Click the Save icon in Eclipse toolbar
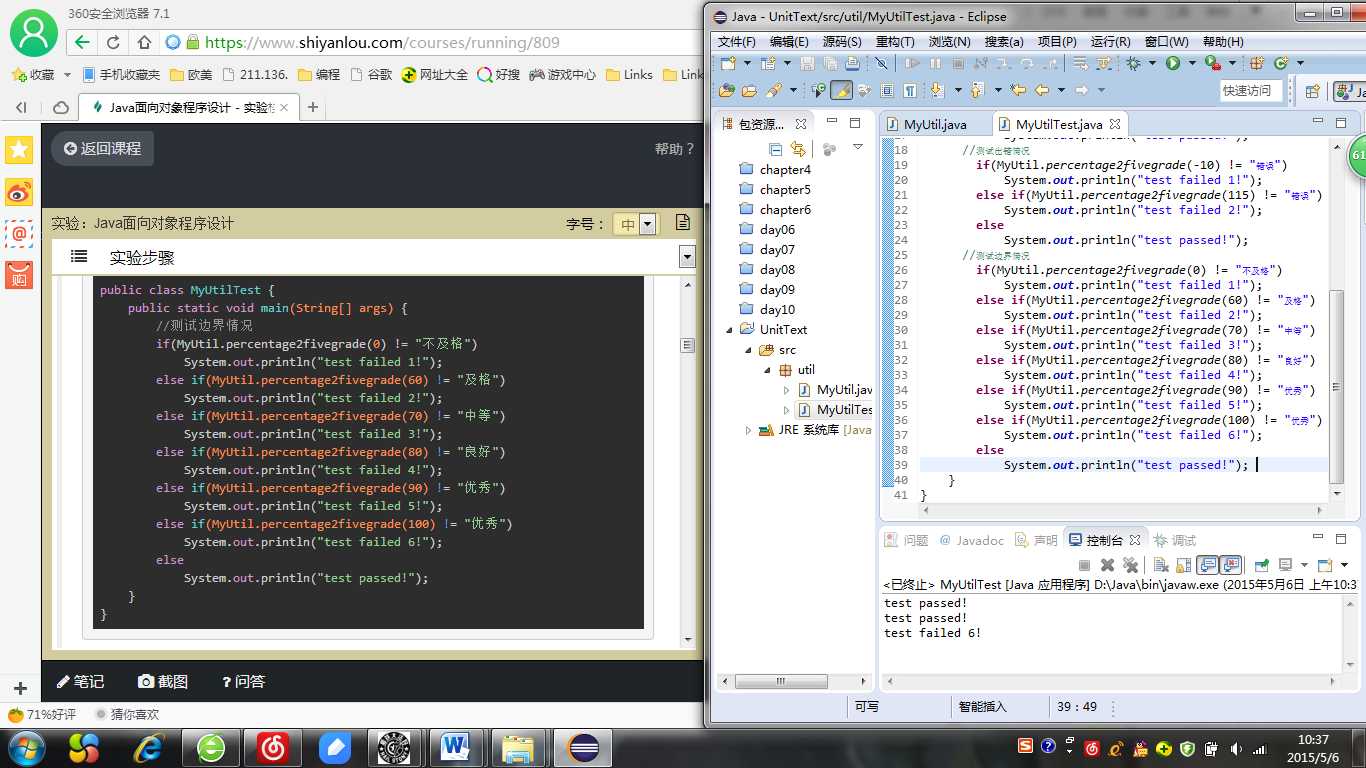1366x768 pixels. (807, 63)
